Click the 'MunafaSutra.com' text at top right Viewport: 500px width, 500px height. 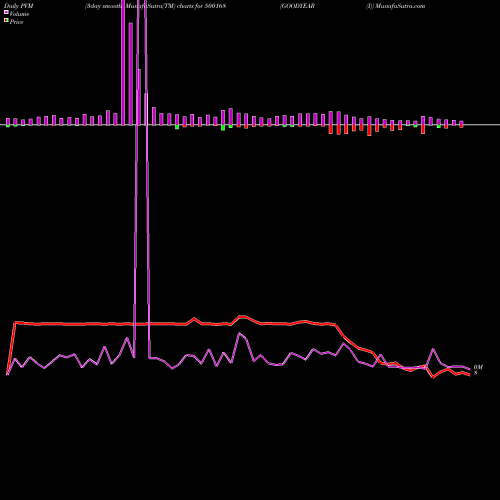(x=400, y=6)
